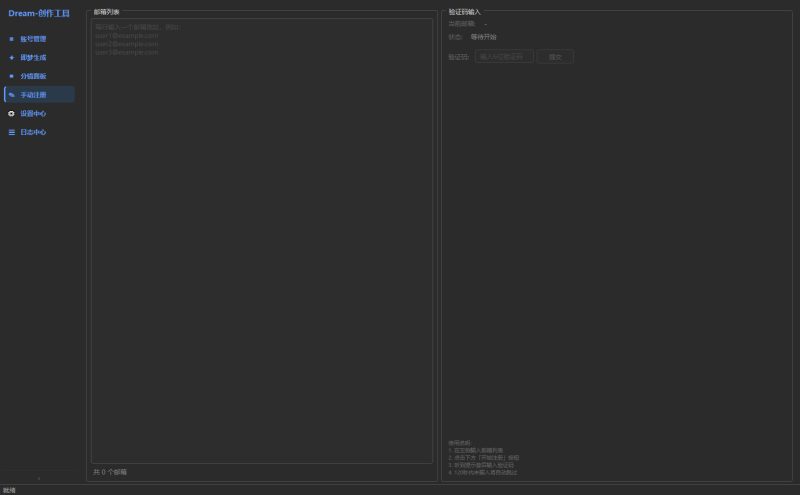The image size is (800, 495).
Task: Click the square icon beside 账号管理
Action: [x=11, y=39]
